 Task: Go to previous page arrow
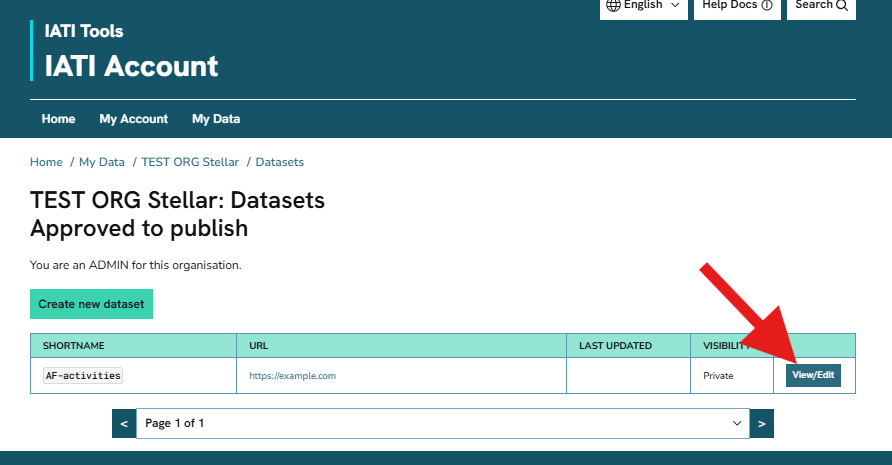[123, 424]
